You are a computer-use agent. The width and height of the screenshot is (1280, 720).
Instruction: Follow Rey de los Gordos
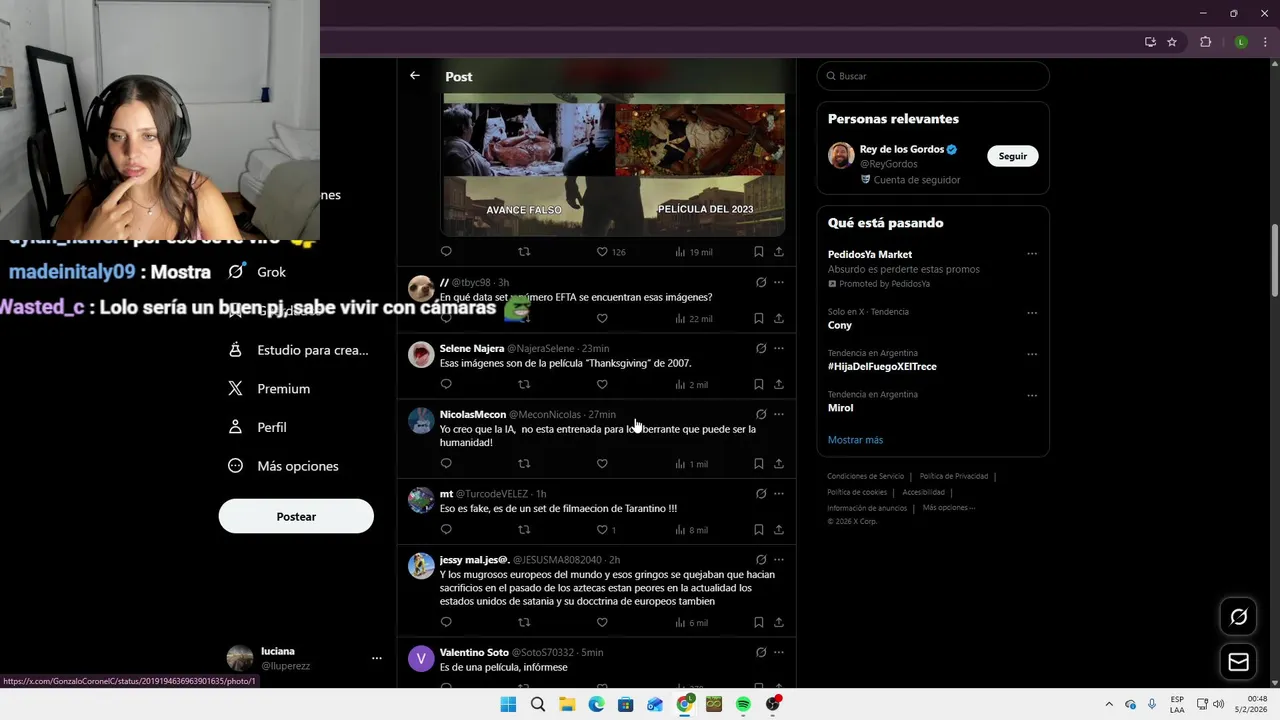click(x=1013, y=156)
